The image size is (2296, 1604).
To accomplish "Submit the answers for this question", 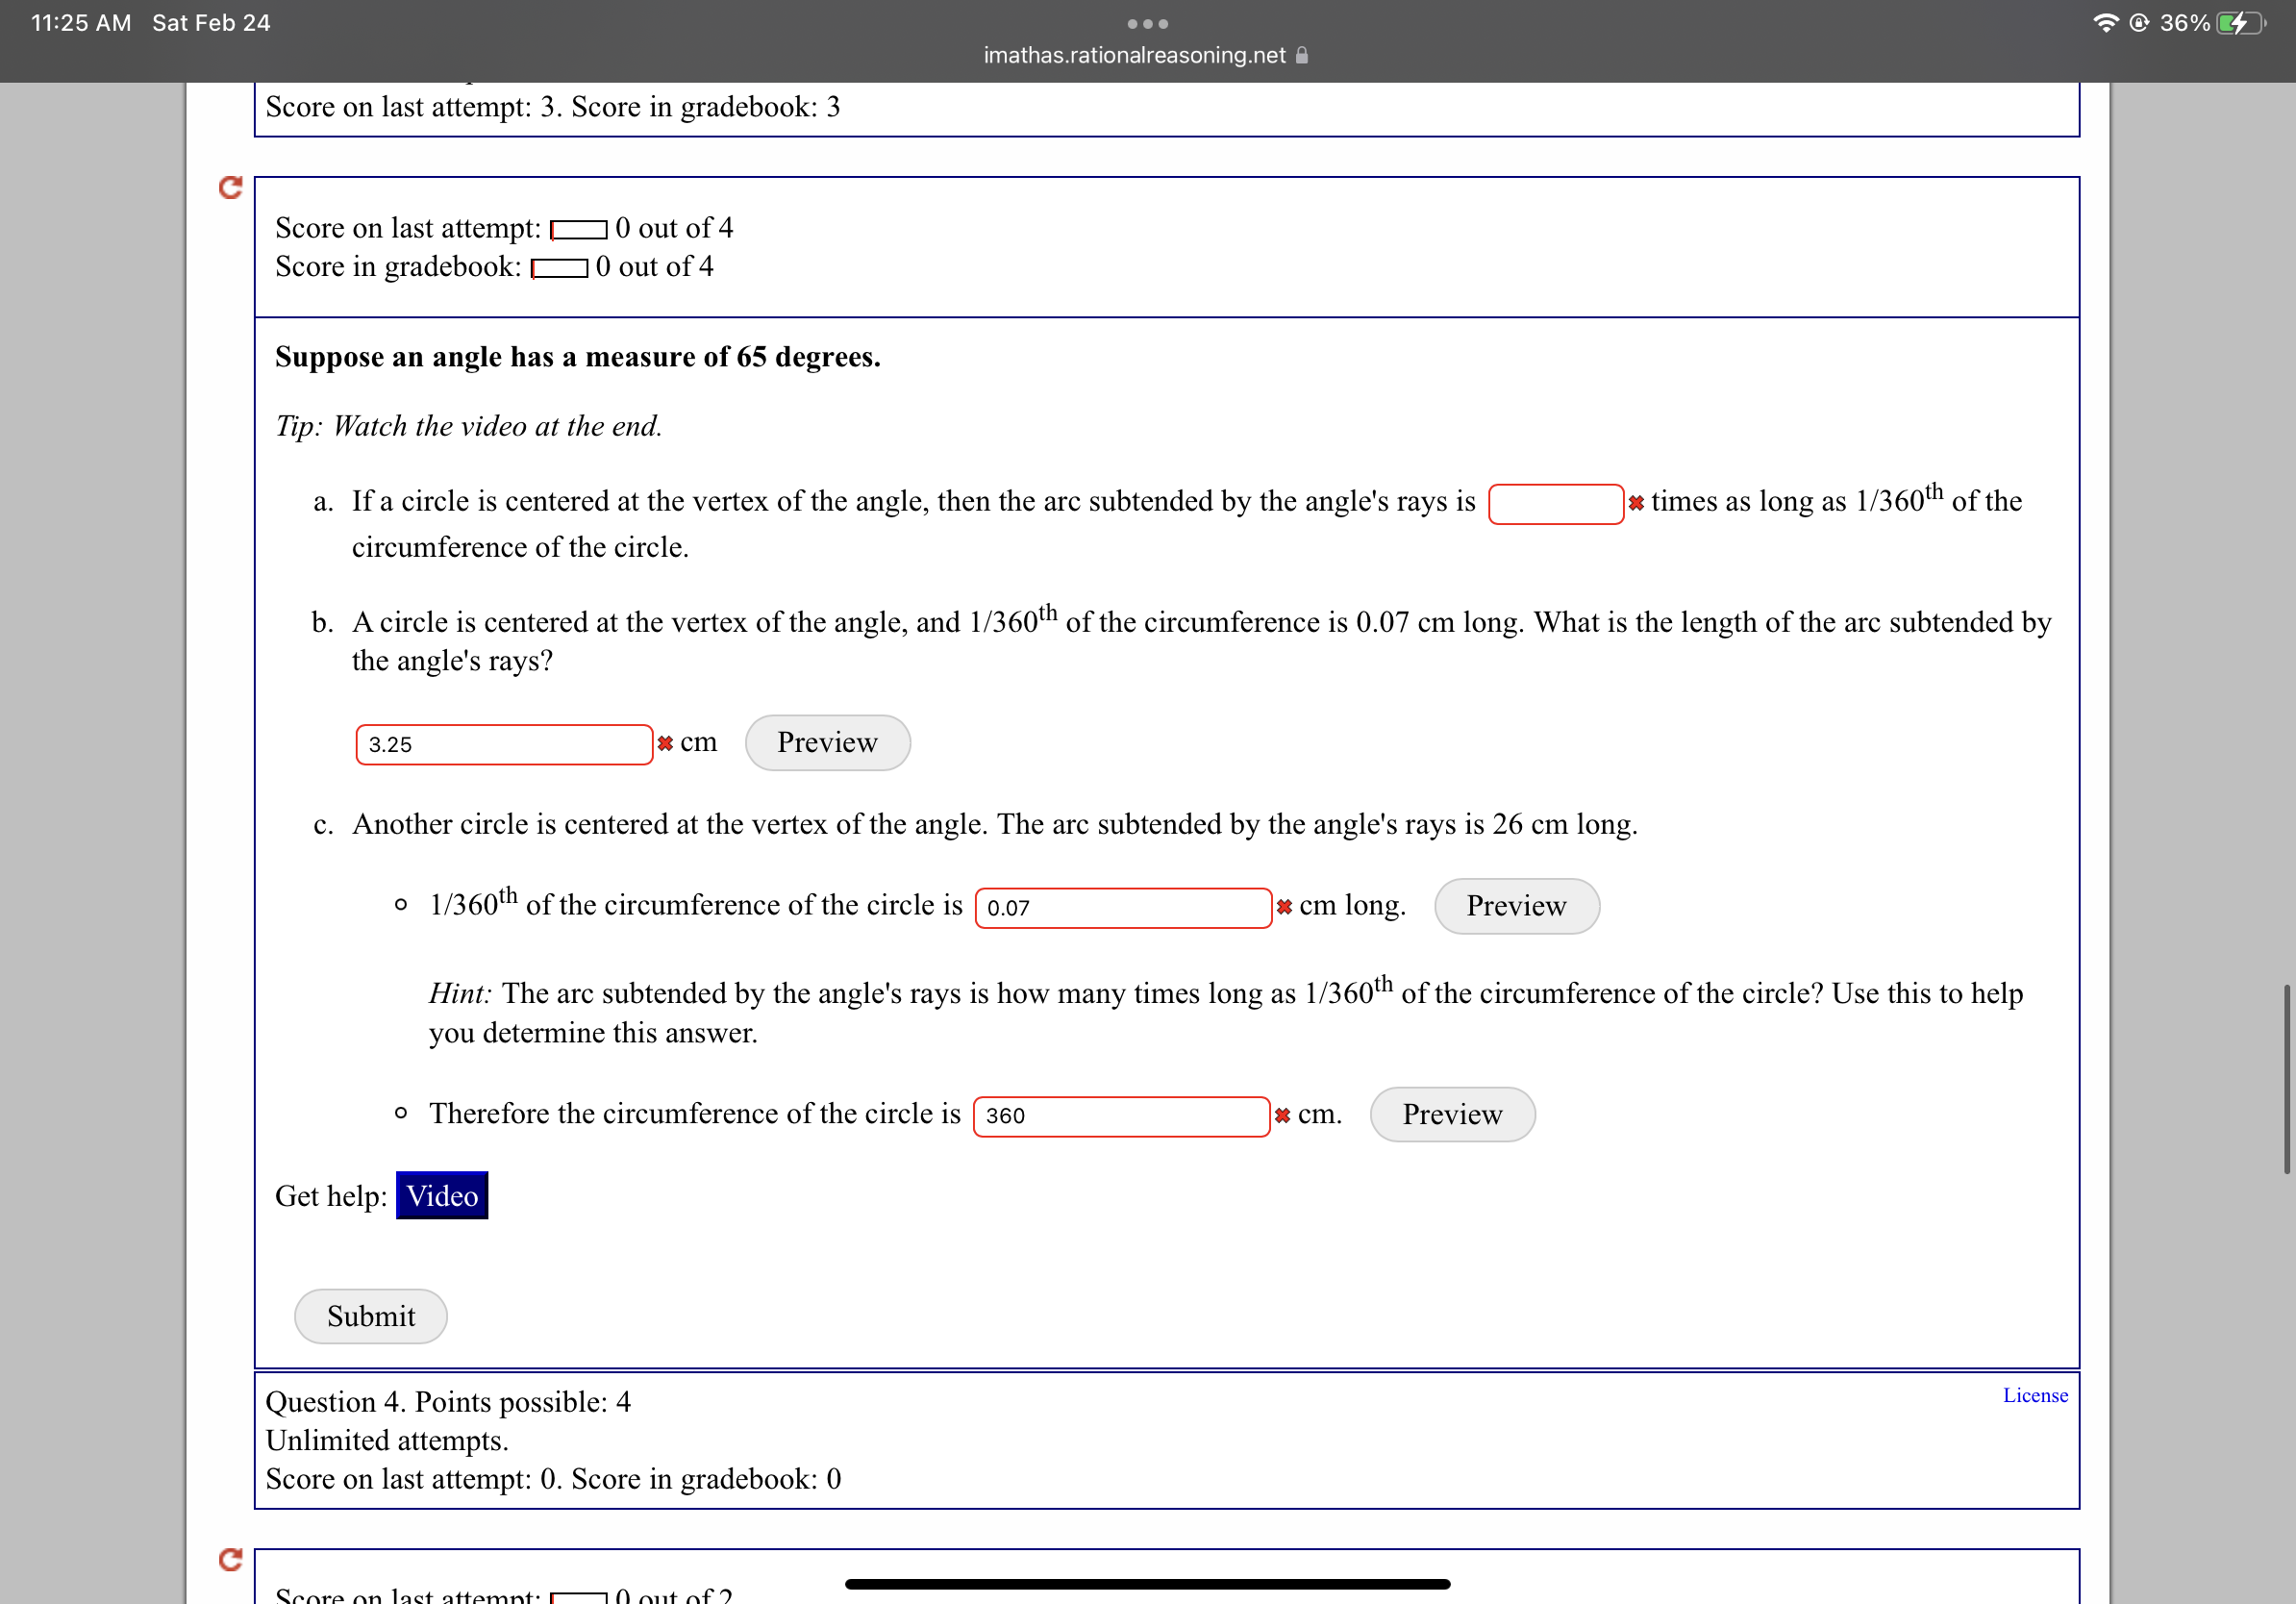I will [x=370, y=1316].
